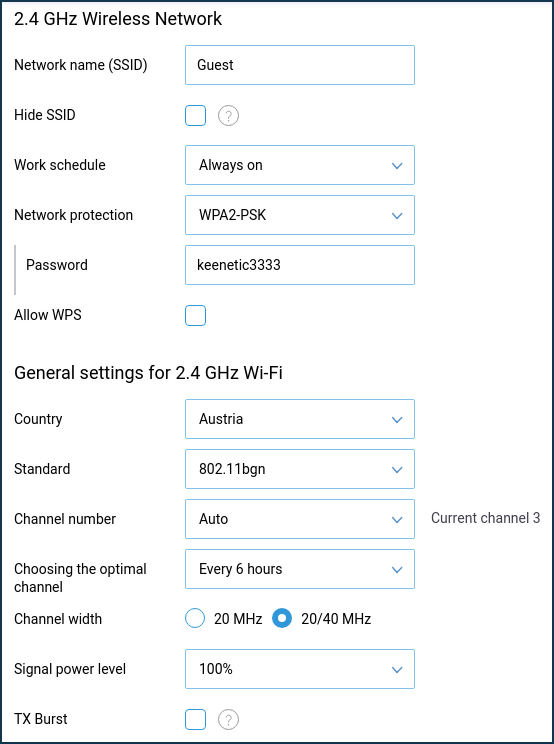Enable the Allow WPS checkbox
Screen dimensions: 554x744
[195, 316]
